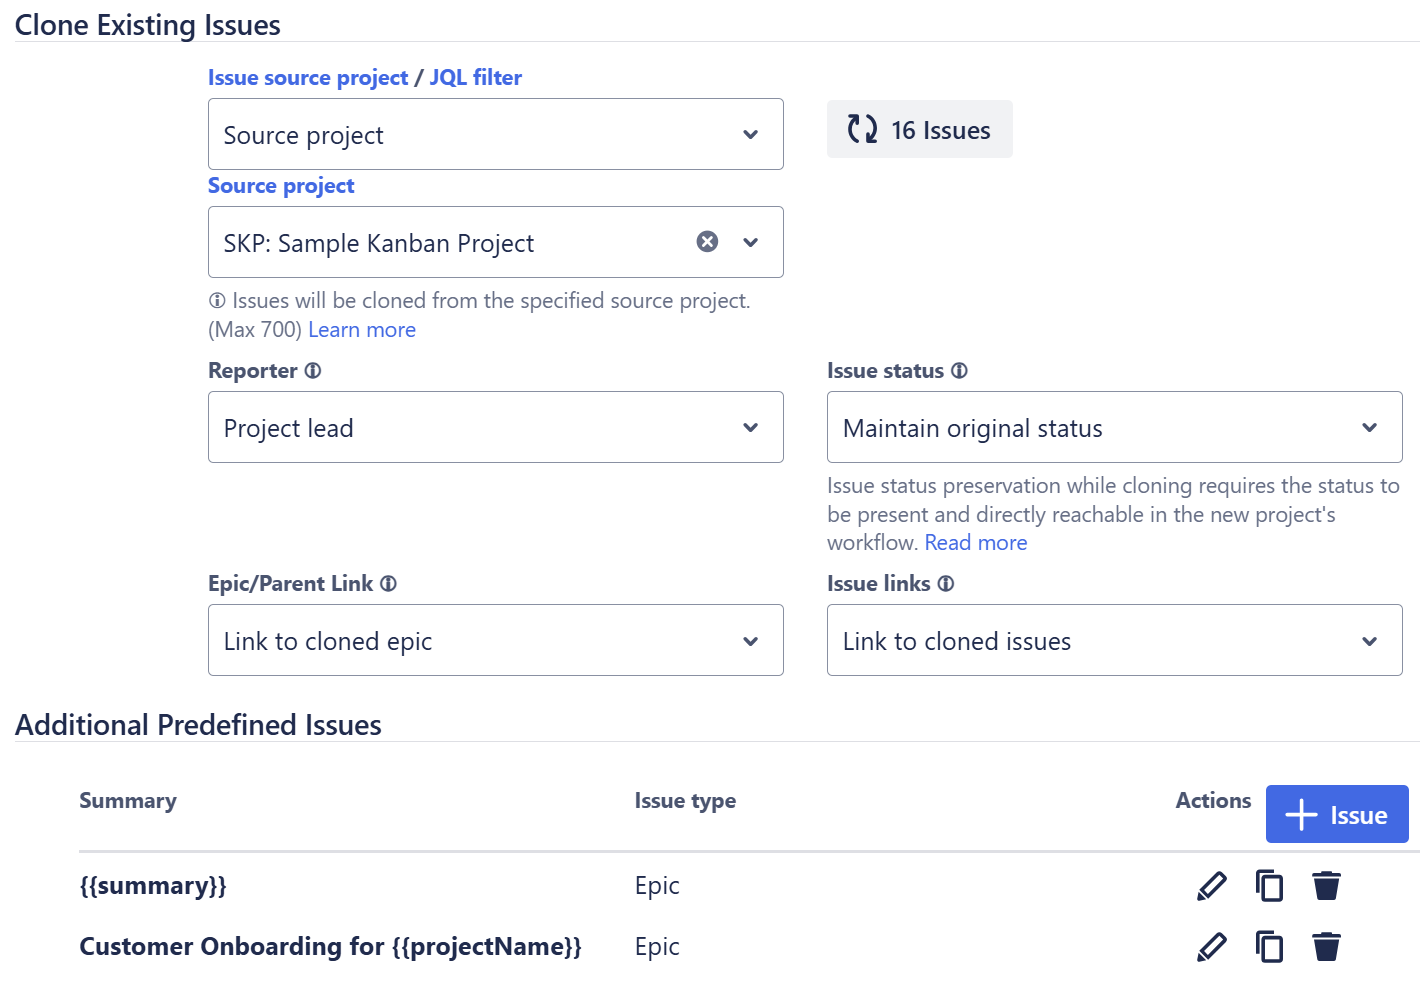
Task: Edit the Customer Onboarding epic
Action: pyautogui.click(x=1211, y=946)
